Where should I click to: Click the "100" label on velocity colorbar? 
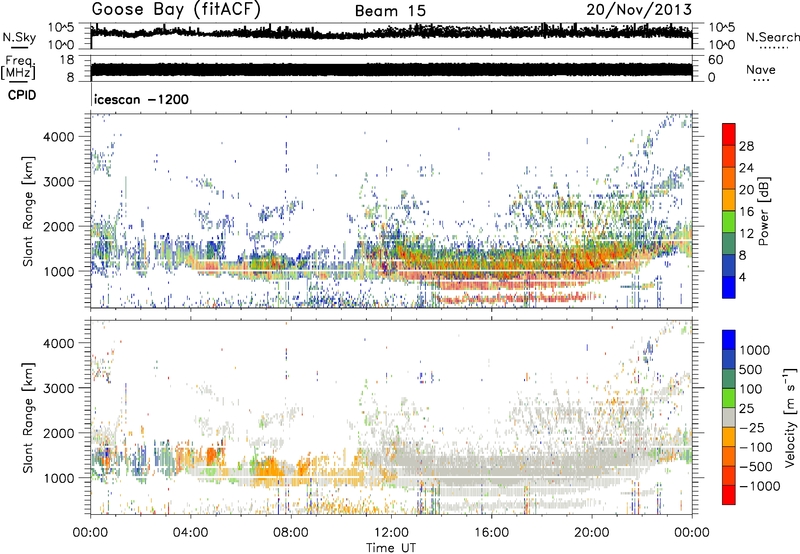click(x=753, y=389)
